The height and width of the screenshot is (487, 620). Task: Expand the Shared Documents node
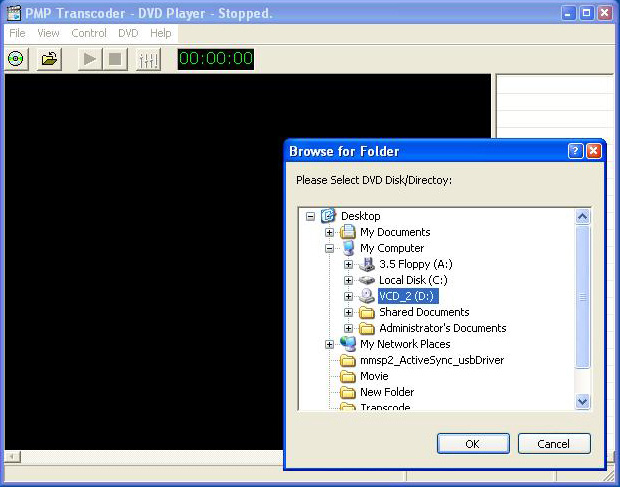(348, 313)
